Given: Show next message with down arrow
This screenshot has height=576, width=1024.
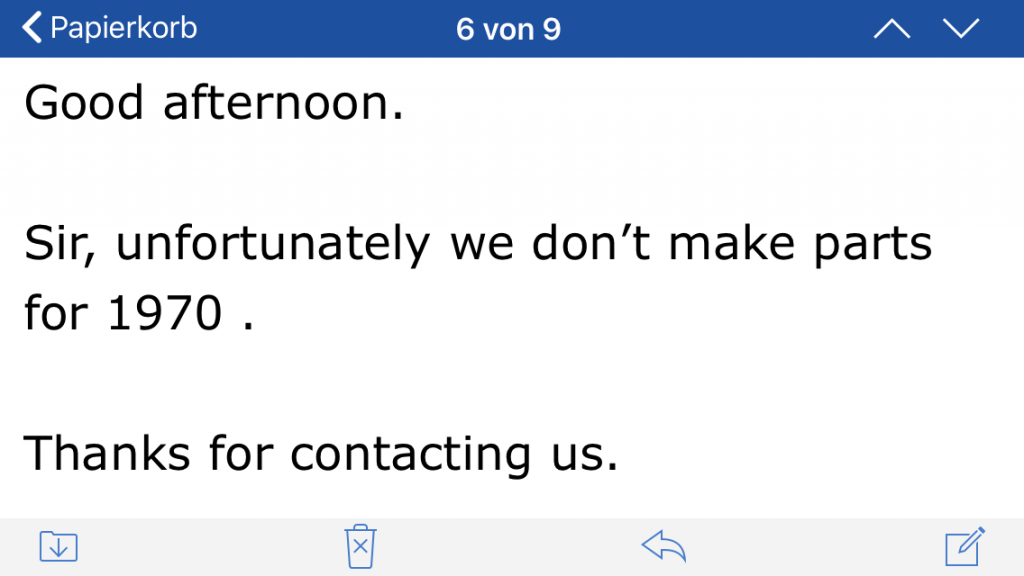Looking at the screenshot, I should tap(961, 30).
